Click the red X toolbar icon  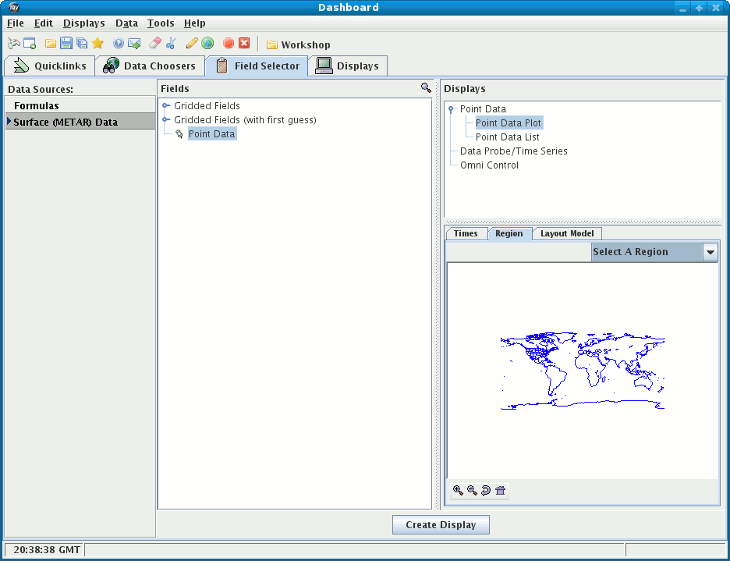pyautogui.click(x=244, y=44)
